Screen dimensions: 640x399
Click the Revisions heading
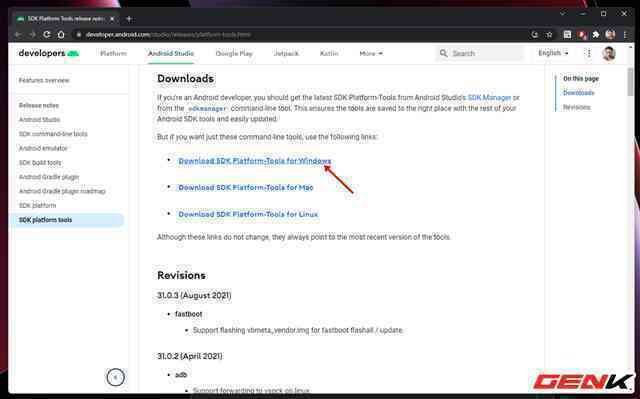click(181, 275)
